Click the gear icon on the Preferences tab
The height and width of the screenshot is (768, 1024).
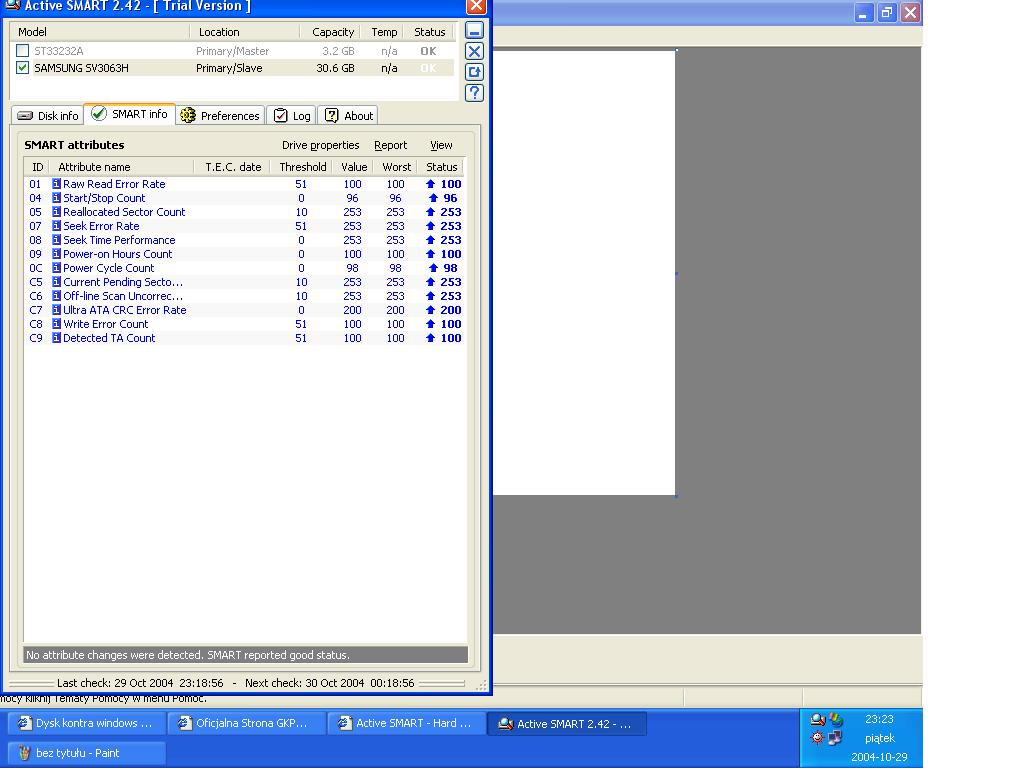[x=187, y=115]
